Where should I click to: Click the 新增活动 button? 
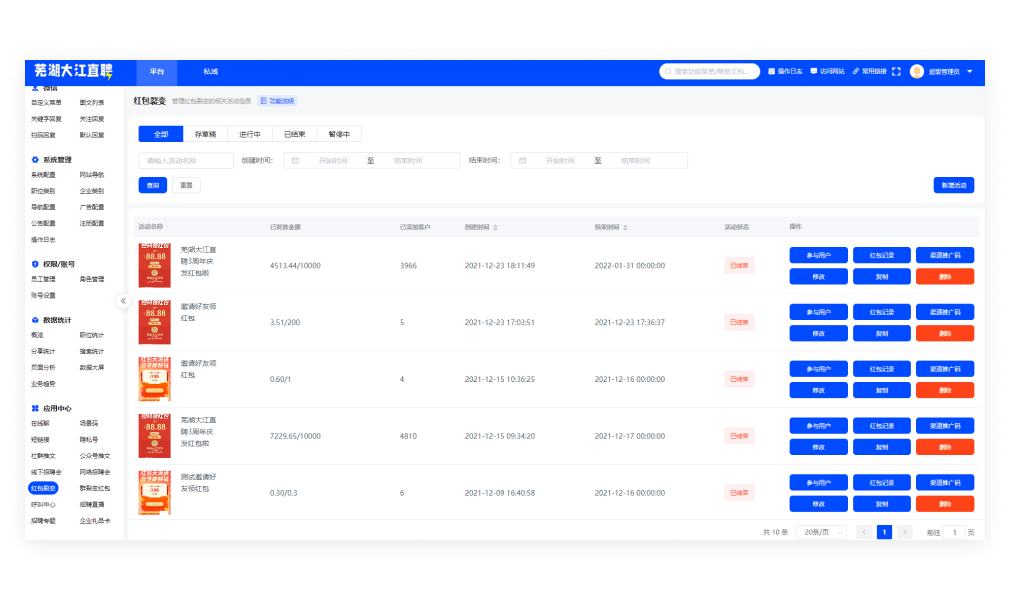pos(953,185)
